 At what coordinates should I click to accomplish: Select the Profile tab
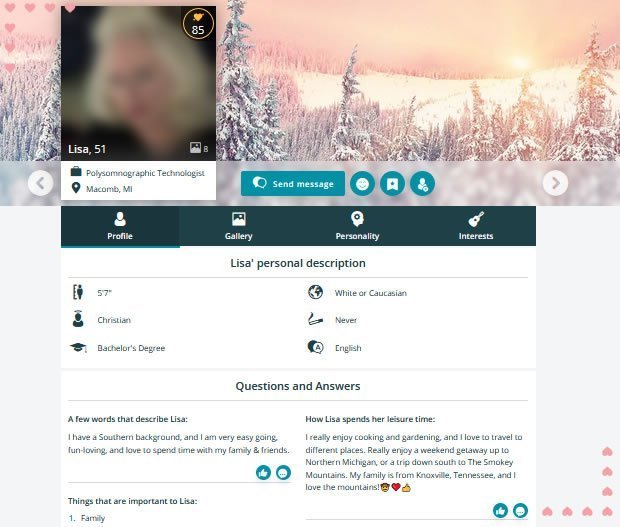click(x=120, y=226)
